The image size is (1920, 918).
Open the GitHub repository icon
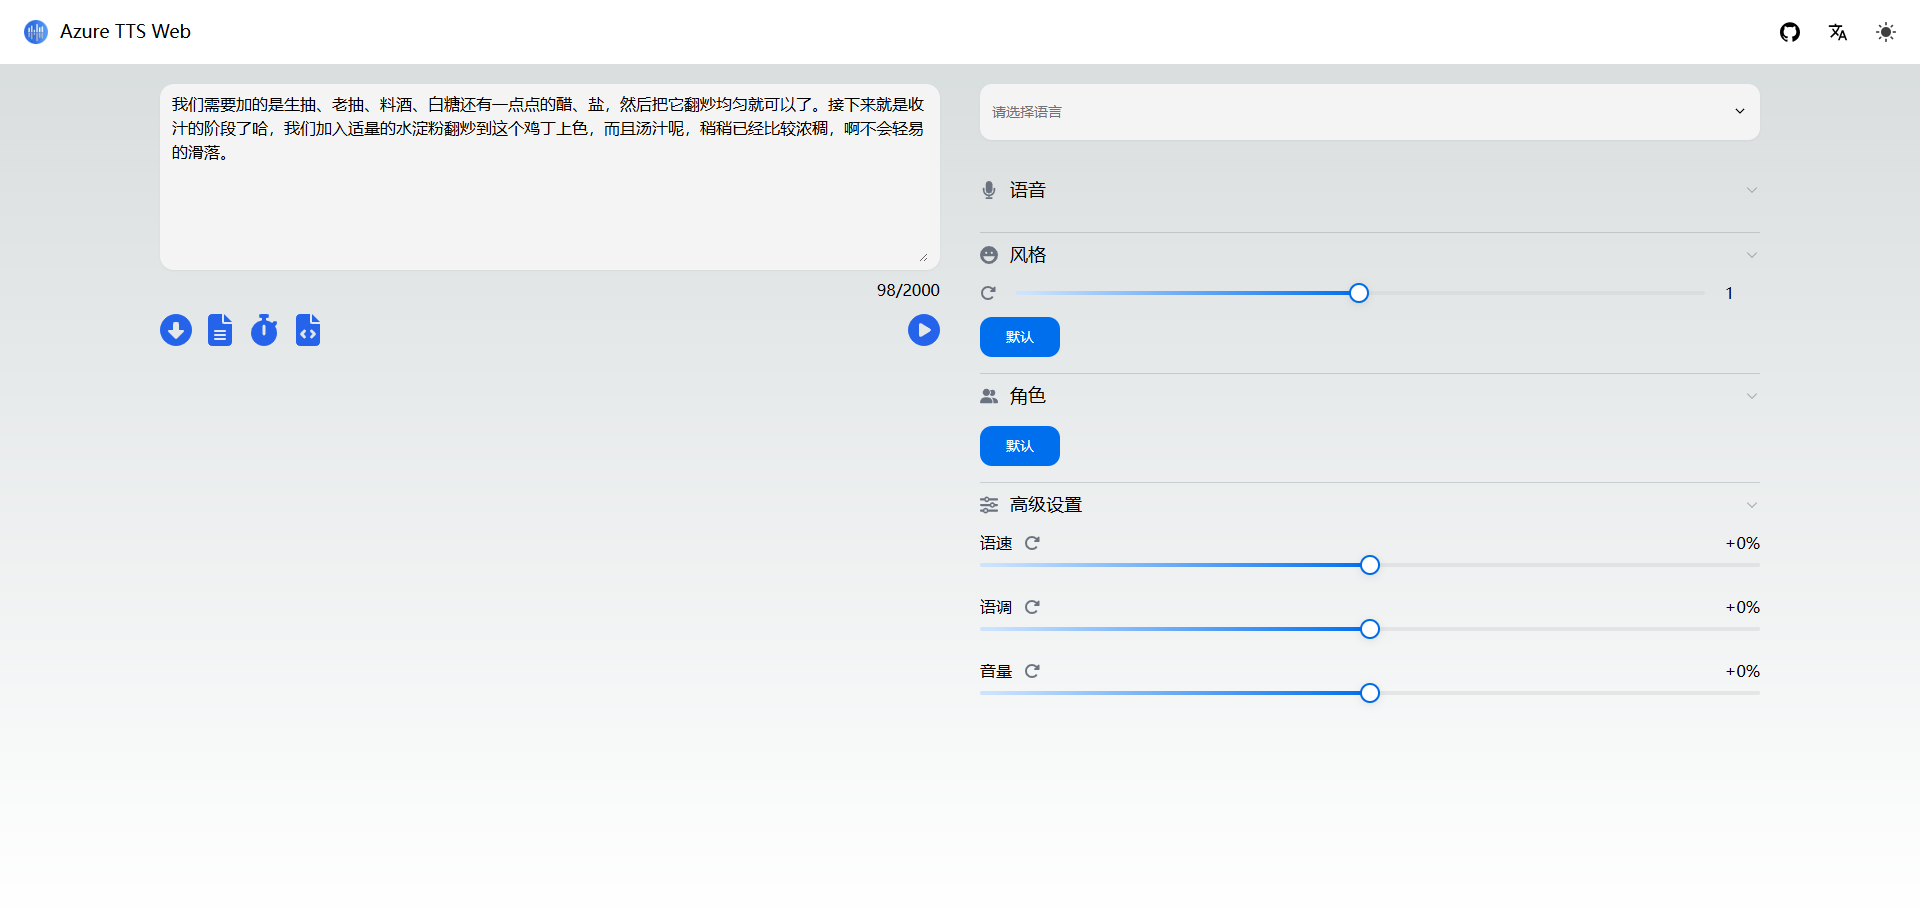[1790, 31]
